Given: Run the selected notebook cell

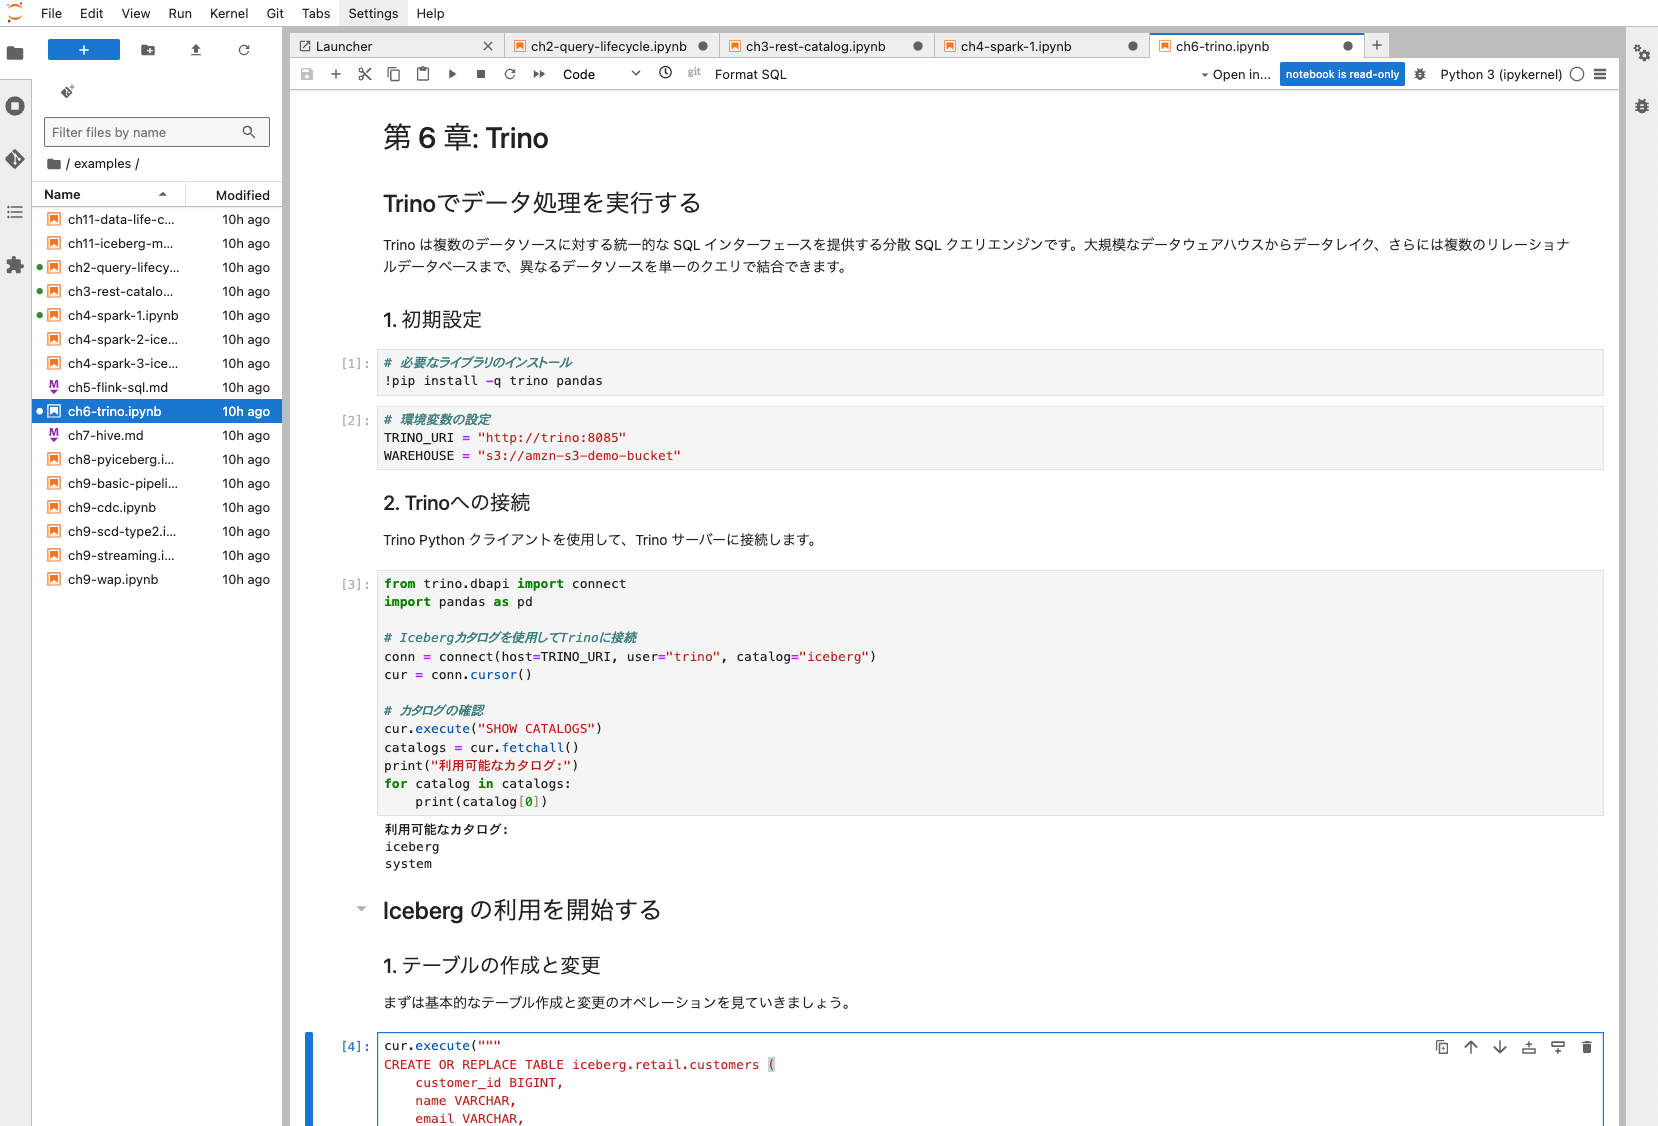Looking at the screenshot, I should (452, 74).
